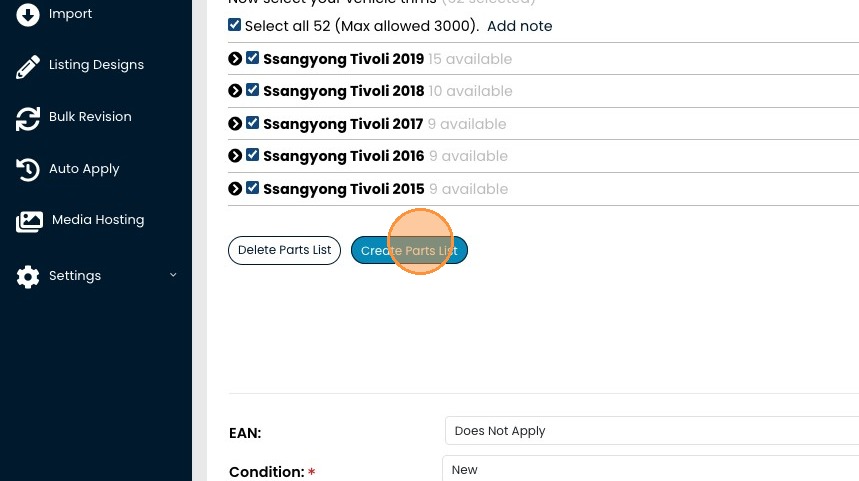Expand the Ssangyong Tivoli 2016 row arrow
This screenshot has width=859, height=481.
coord(235,156)
